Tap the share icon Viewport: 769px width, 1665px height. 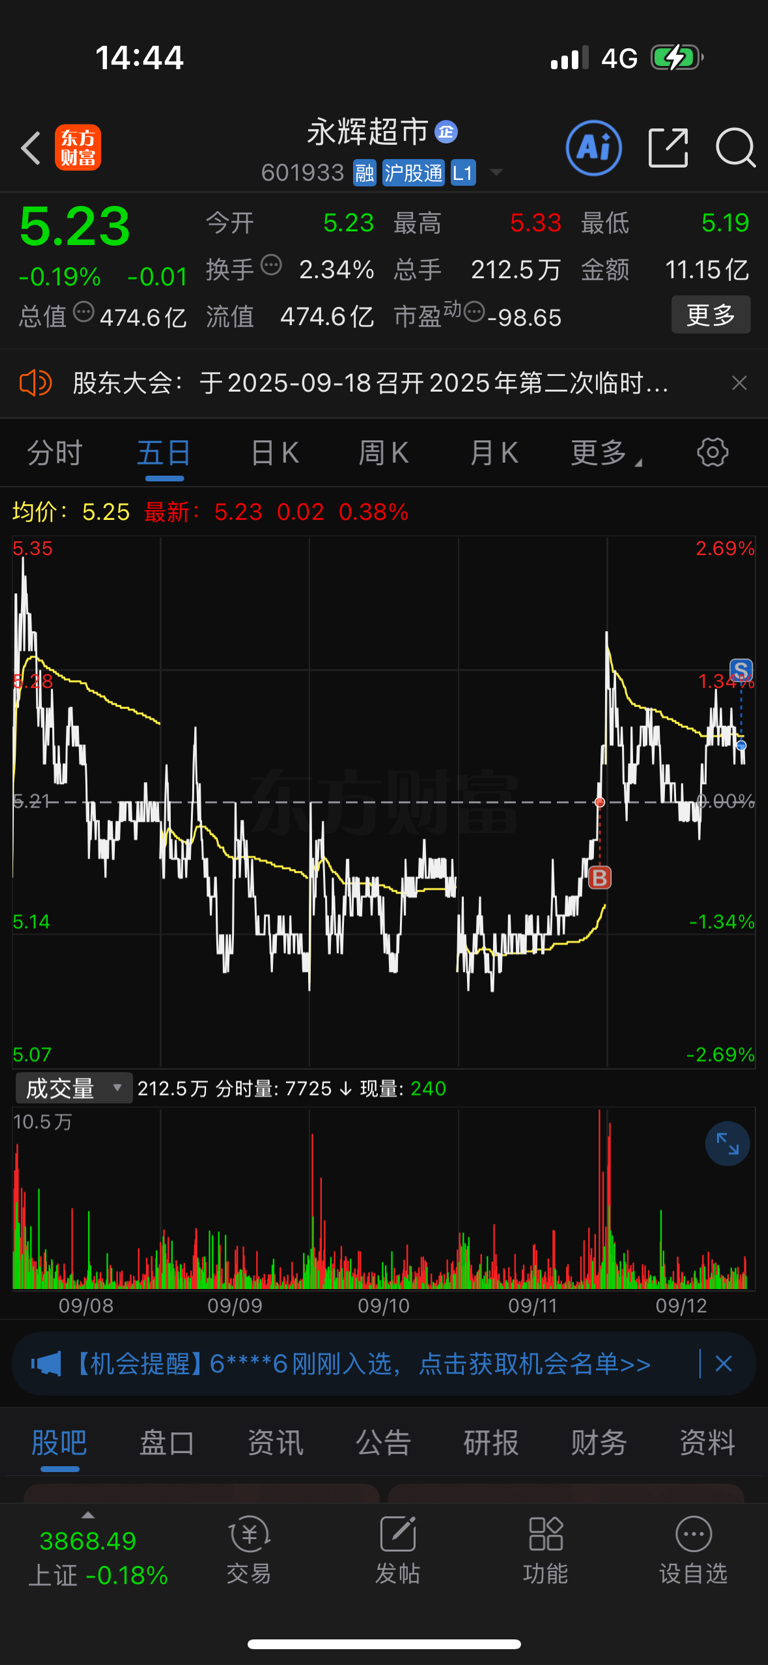pyautogui.click(x=668, y=148)
